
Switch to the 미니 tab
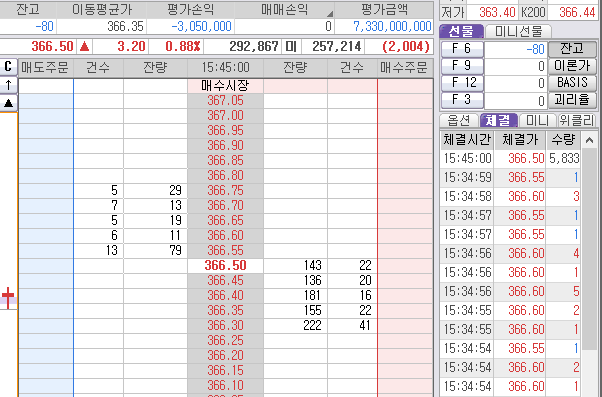(537, 121)
